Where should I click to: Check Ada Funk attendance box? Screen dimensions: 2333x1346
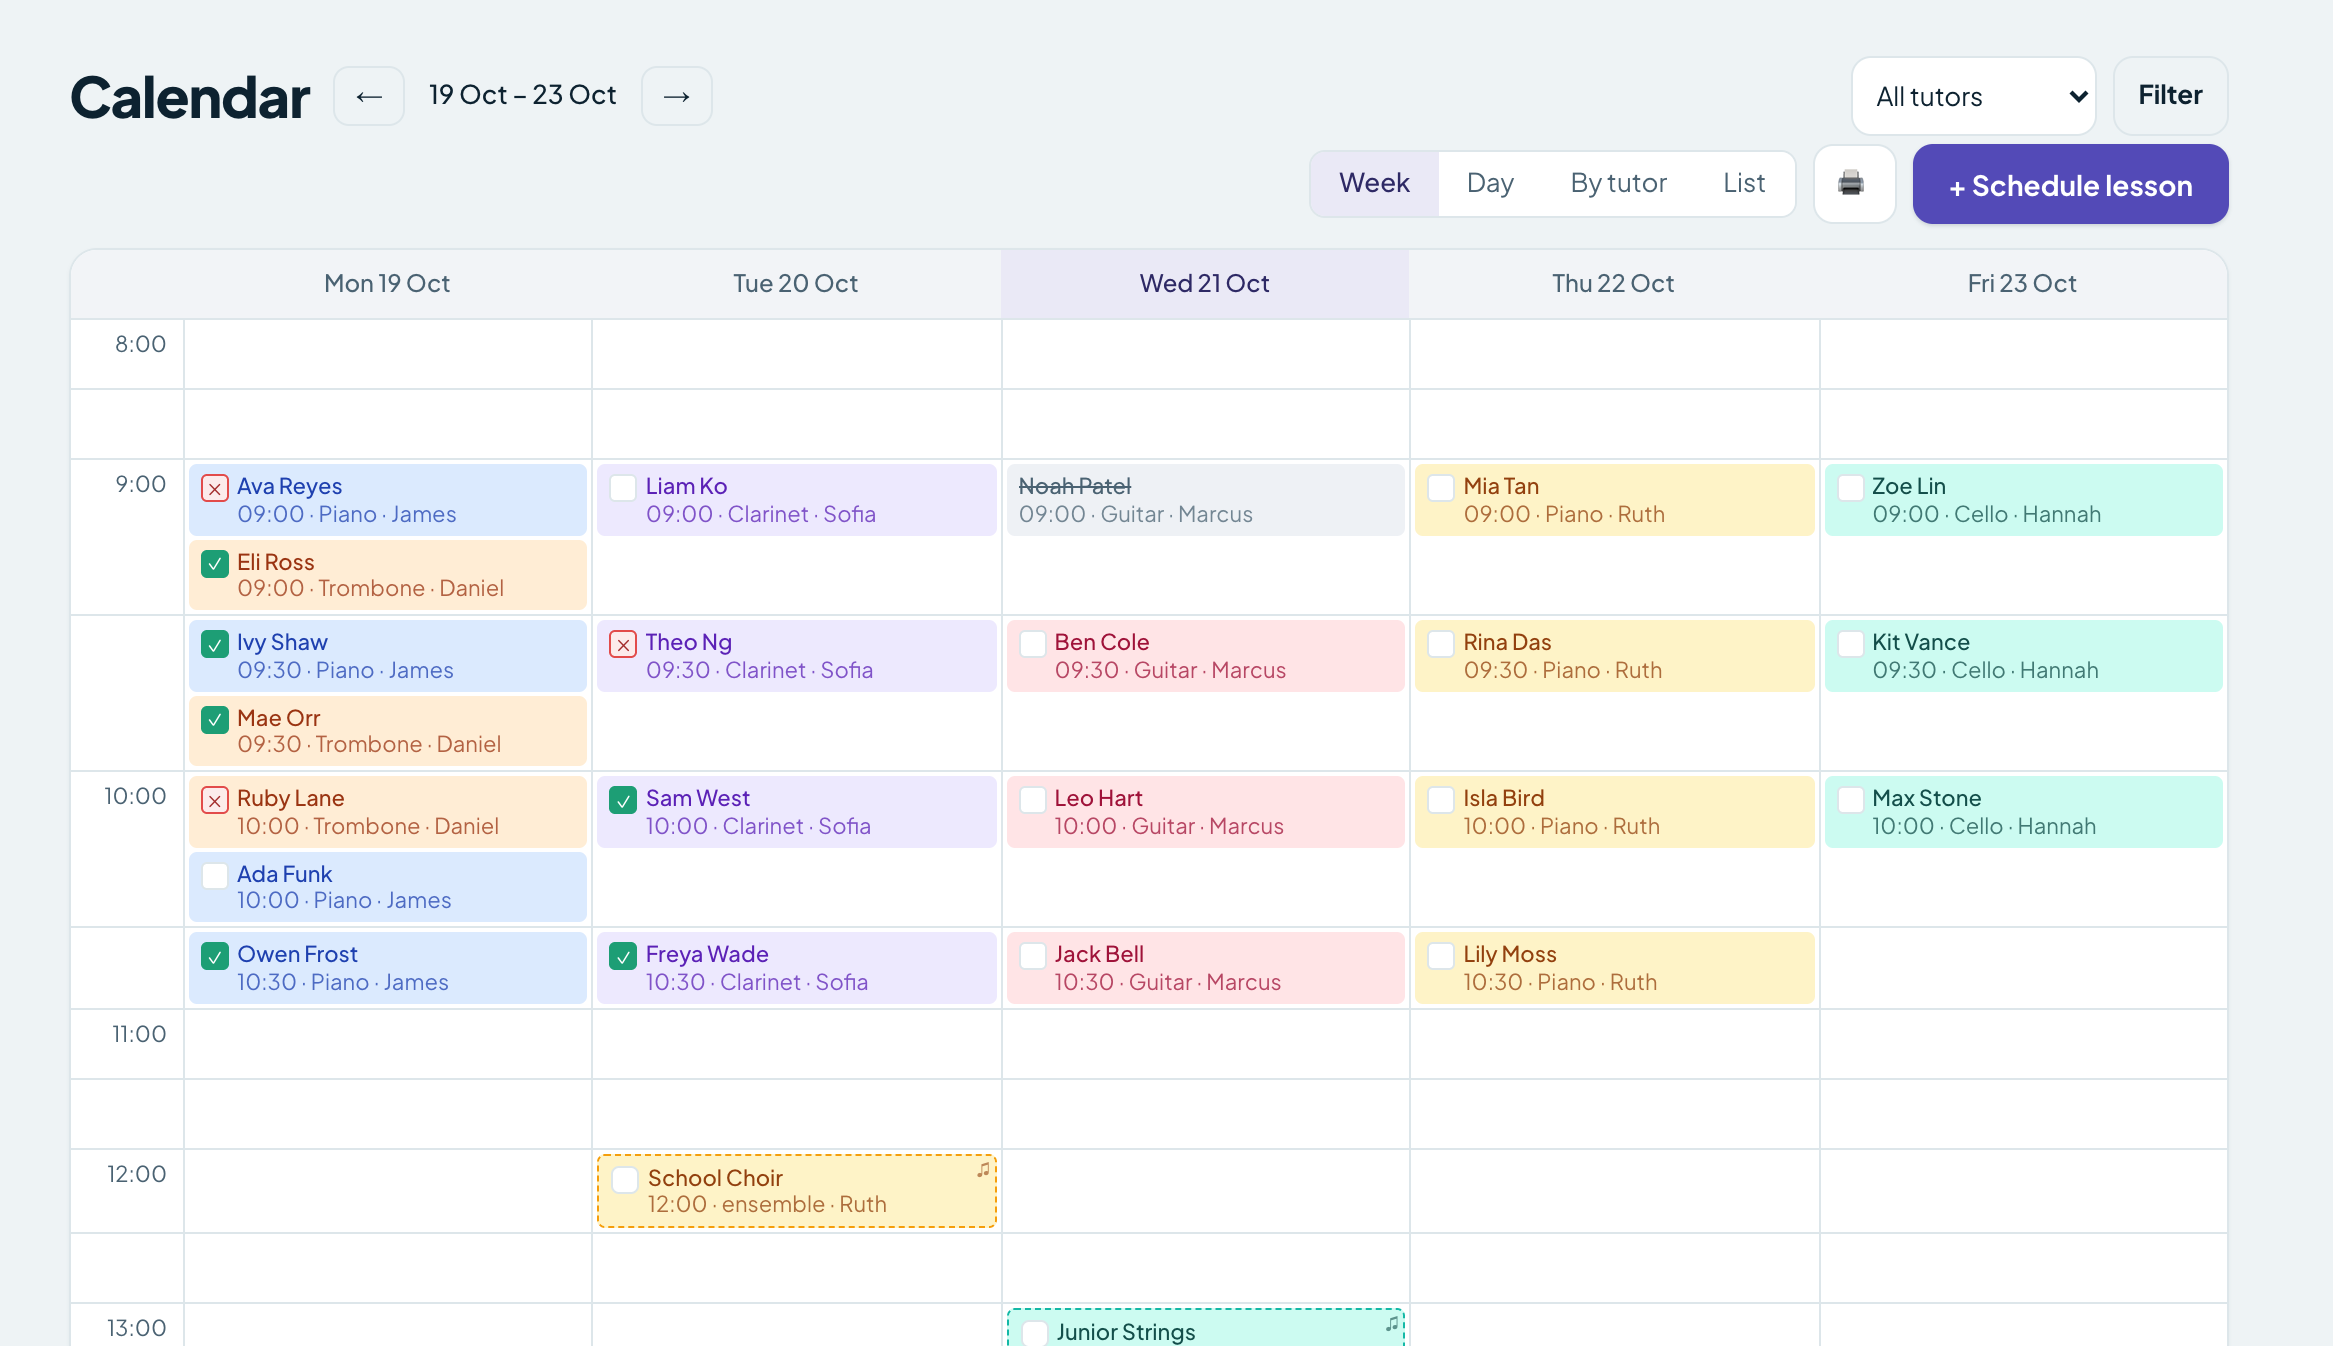[x=215, y=876]
